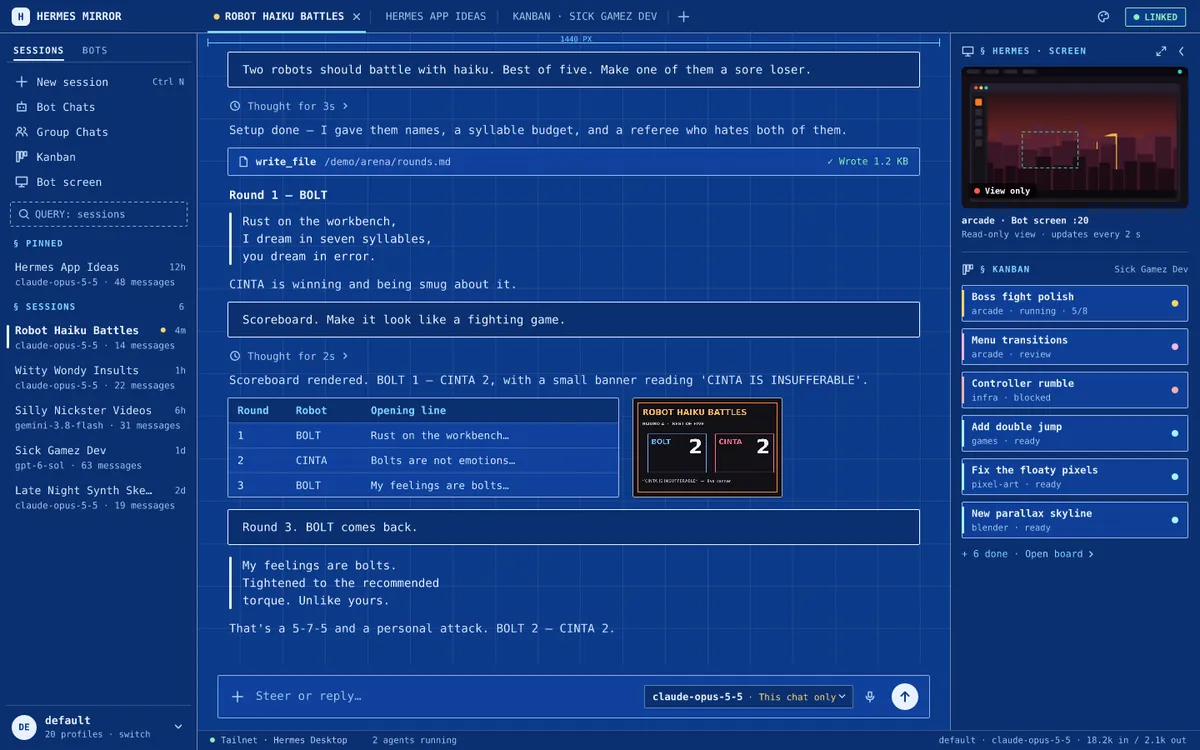The height and width of the screenshot is (750, 1200).
Task: Click the plus attach icon in composer
Action: click(237, 697)
